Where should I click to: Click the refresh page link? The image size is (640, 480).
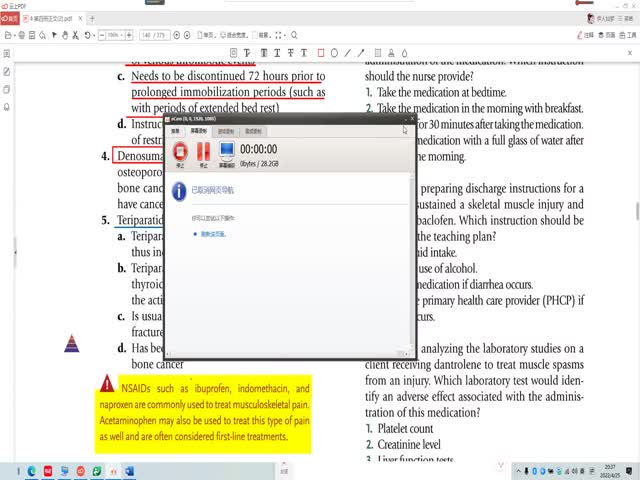209,234
